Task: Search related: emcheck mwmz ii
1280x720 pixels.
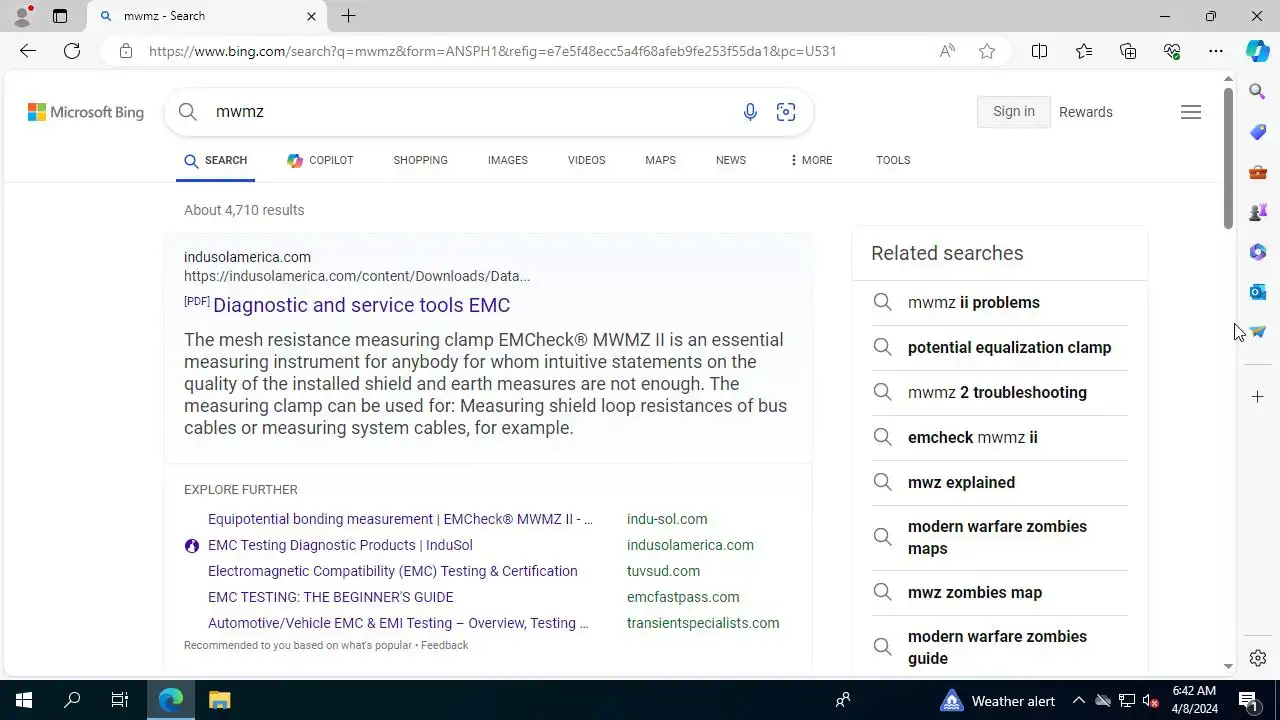Action: pyautogui.click(x=1000, y=437)
